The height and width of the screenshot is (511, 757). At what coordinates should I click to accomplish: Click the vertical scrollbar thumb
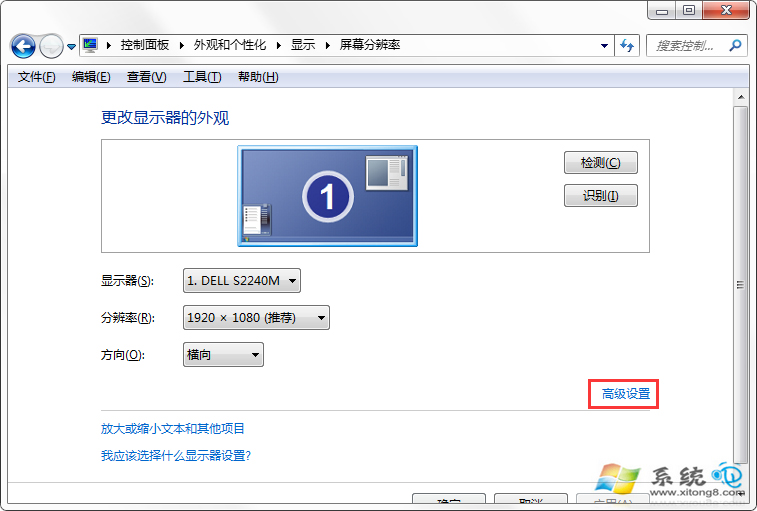pyautogui.click(x=741, y=284)
